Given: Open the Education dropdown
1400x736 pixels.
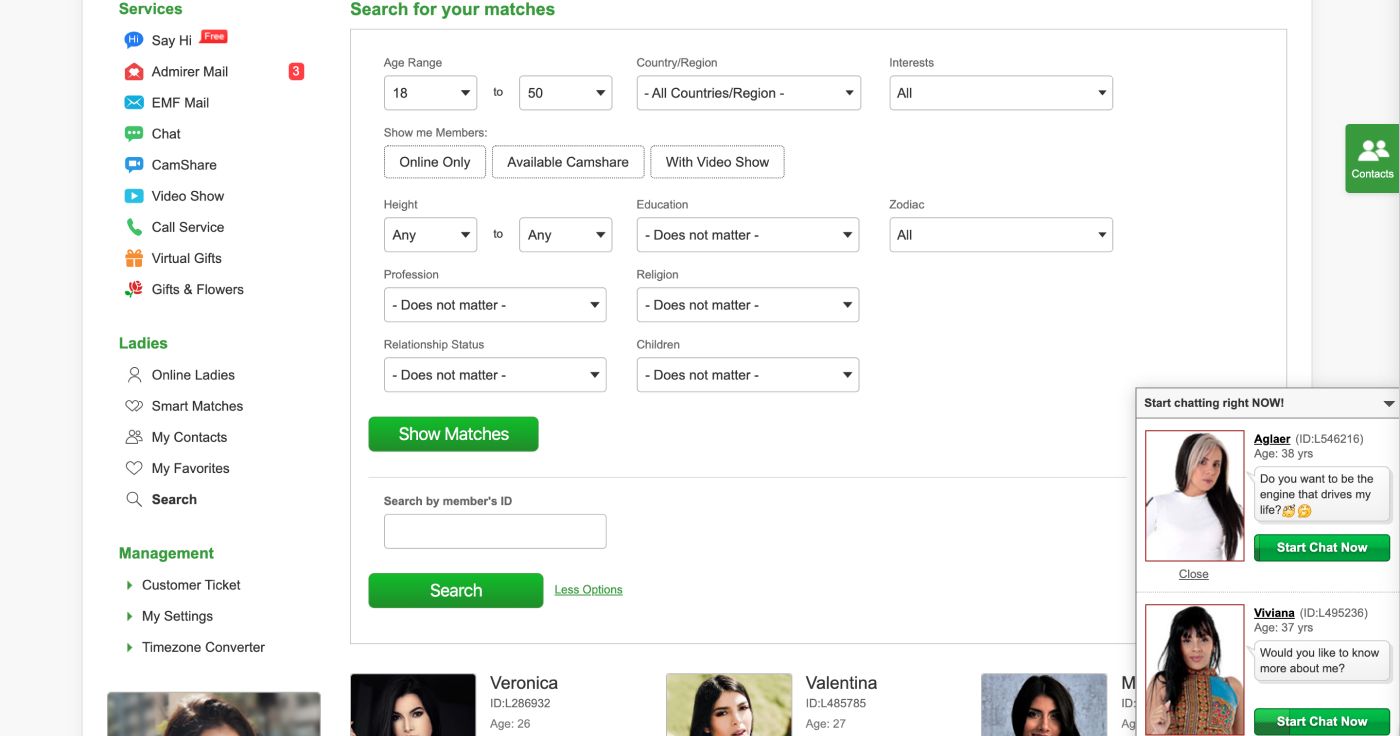Looking at the screenshot, I should tap(748, 235).
